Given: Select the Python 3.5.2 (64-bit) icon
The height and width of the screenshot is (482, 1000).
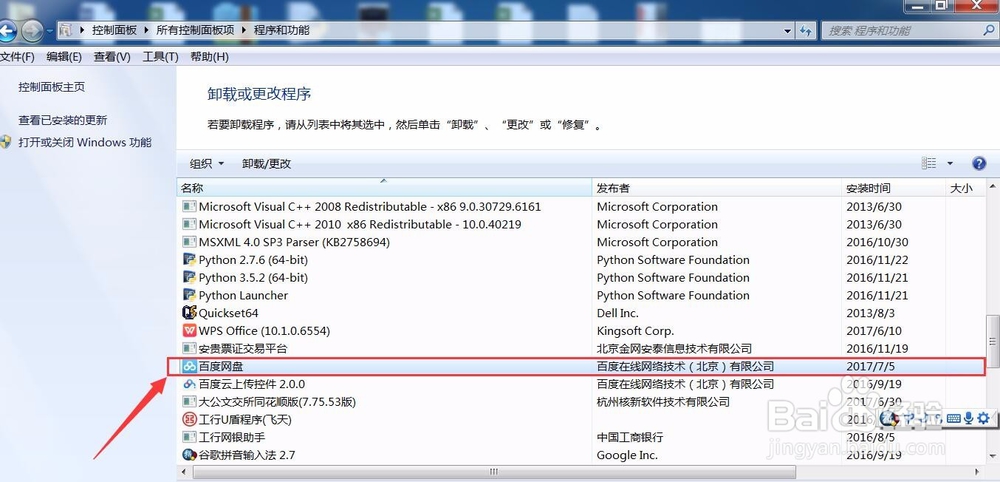Looking at the screenshot, I should (189, 277).
